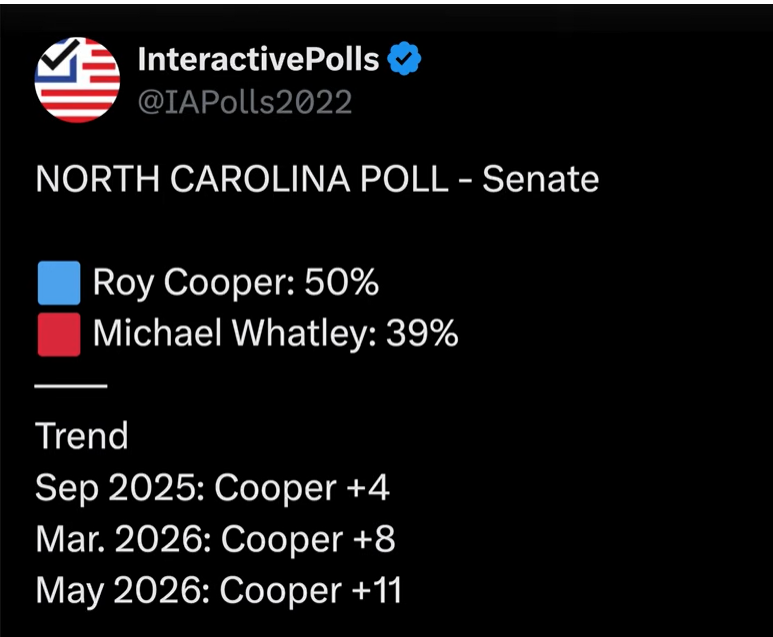Click the blue square next to Roy Cooper
This screenshot has height=637, width=773.
pyautogui.click(x=59, y=283)
